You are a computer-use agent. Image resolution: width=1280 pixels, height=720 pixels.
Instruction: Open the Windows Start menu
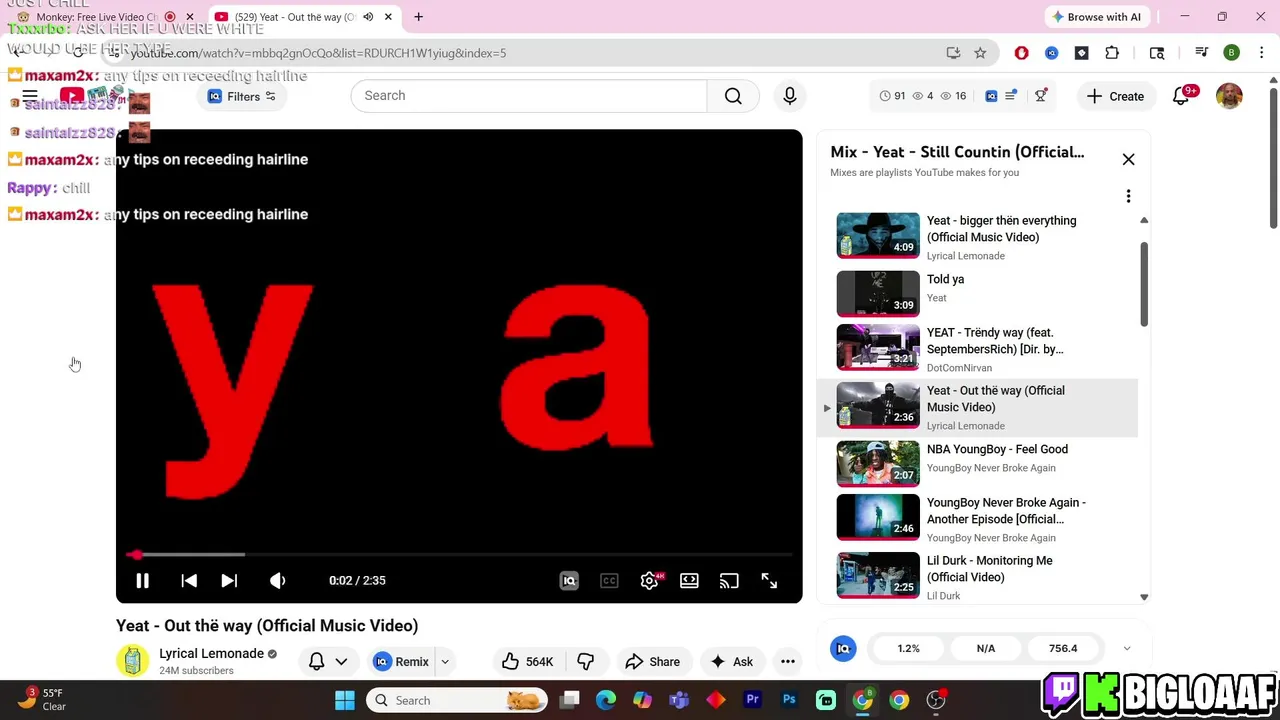[x=345, y=700]
